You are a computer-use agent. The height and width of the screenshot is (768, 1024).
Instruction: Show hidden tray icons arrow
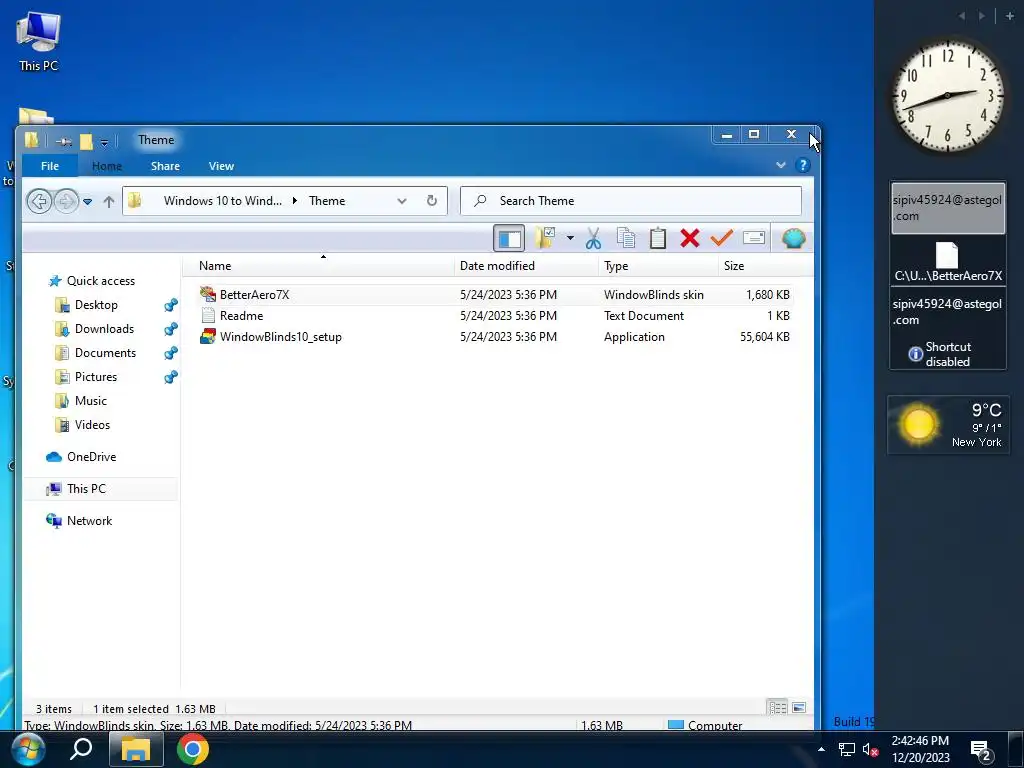click(821, 749)
